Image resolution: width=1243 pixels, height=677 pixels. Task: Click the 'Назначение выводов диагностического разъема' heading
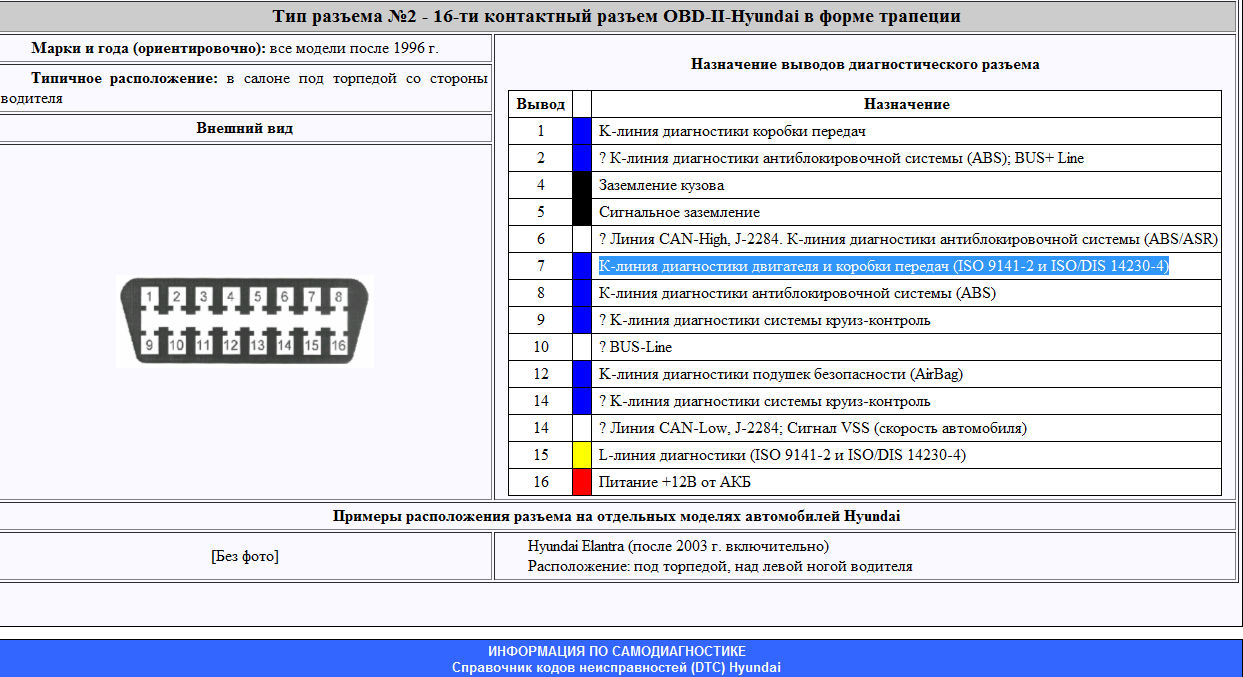click(x=865, y=64)
